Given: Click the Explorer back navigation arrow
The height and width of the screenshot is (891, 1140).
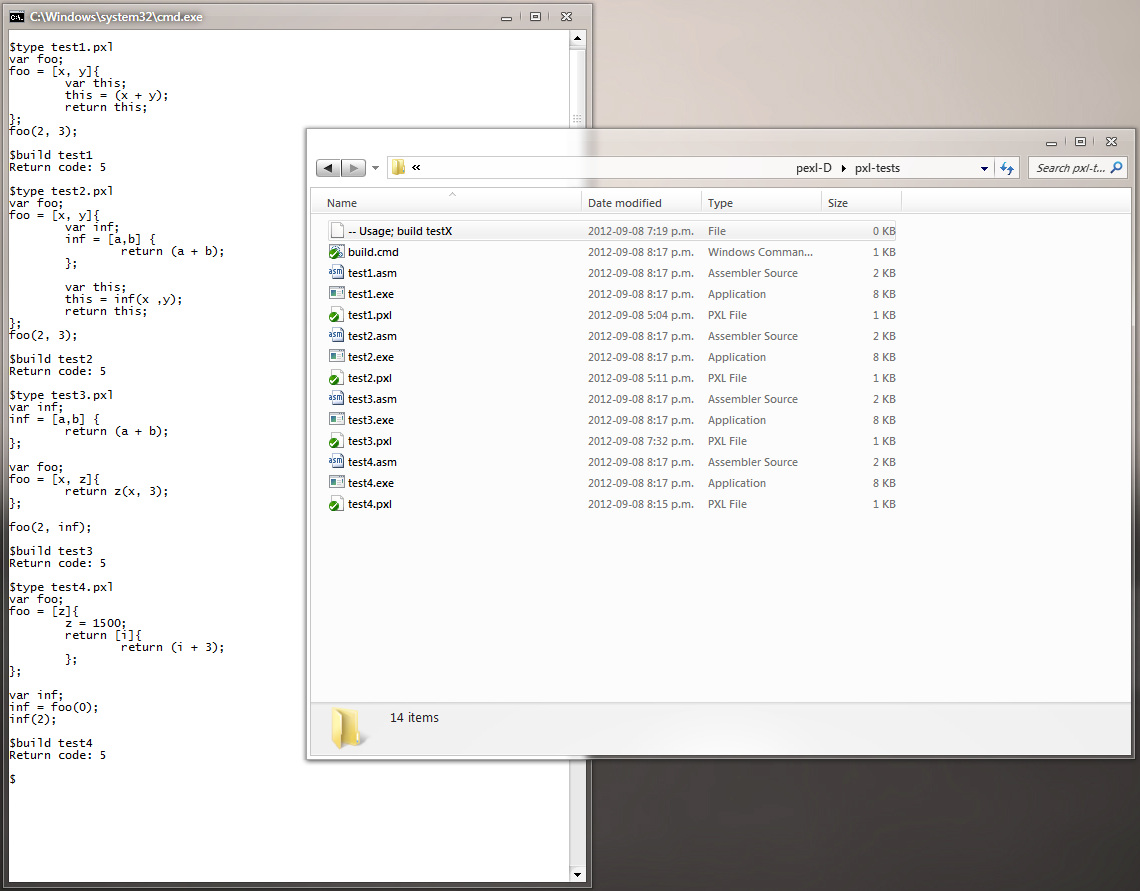Looking at the screenshot, I should point(329,168).
